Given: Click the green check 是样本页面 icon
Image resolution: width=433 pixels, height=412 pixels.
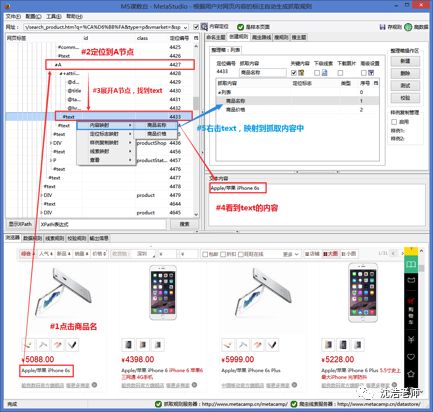Looking at the screenshot, I should pyautogui.click(x=240, y=27).
